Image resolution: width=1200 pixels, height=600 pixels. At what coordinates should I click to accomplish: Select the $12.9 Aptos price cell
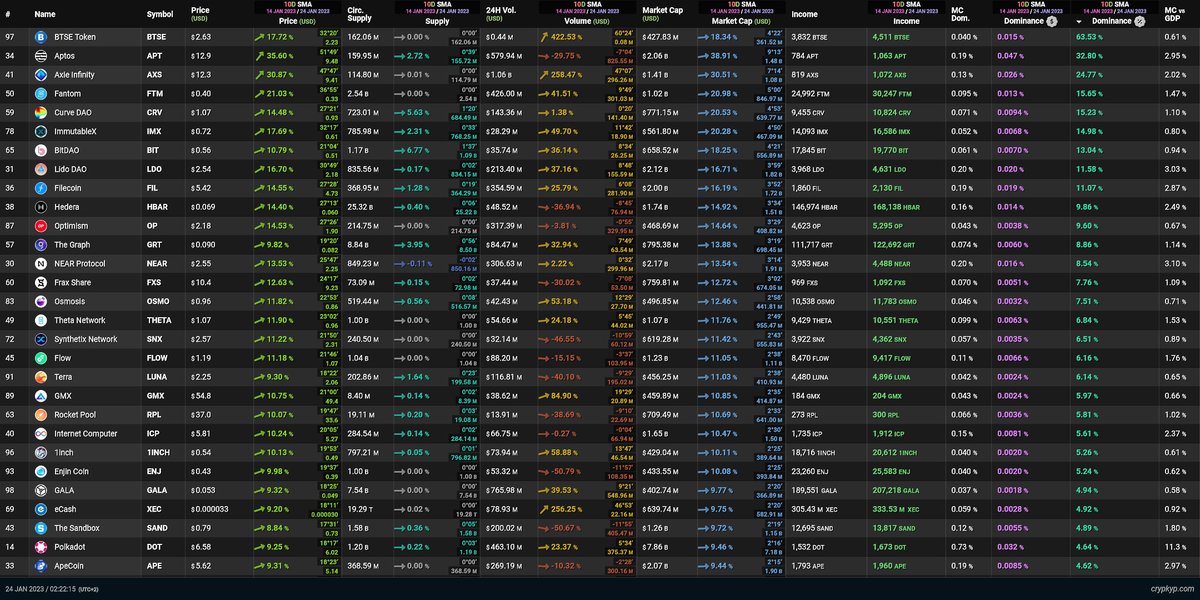click(x=199, y=56)
